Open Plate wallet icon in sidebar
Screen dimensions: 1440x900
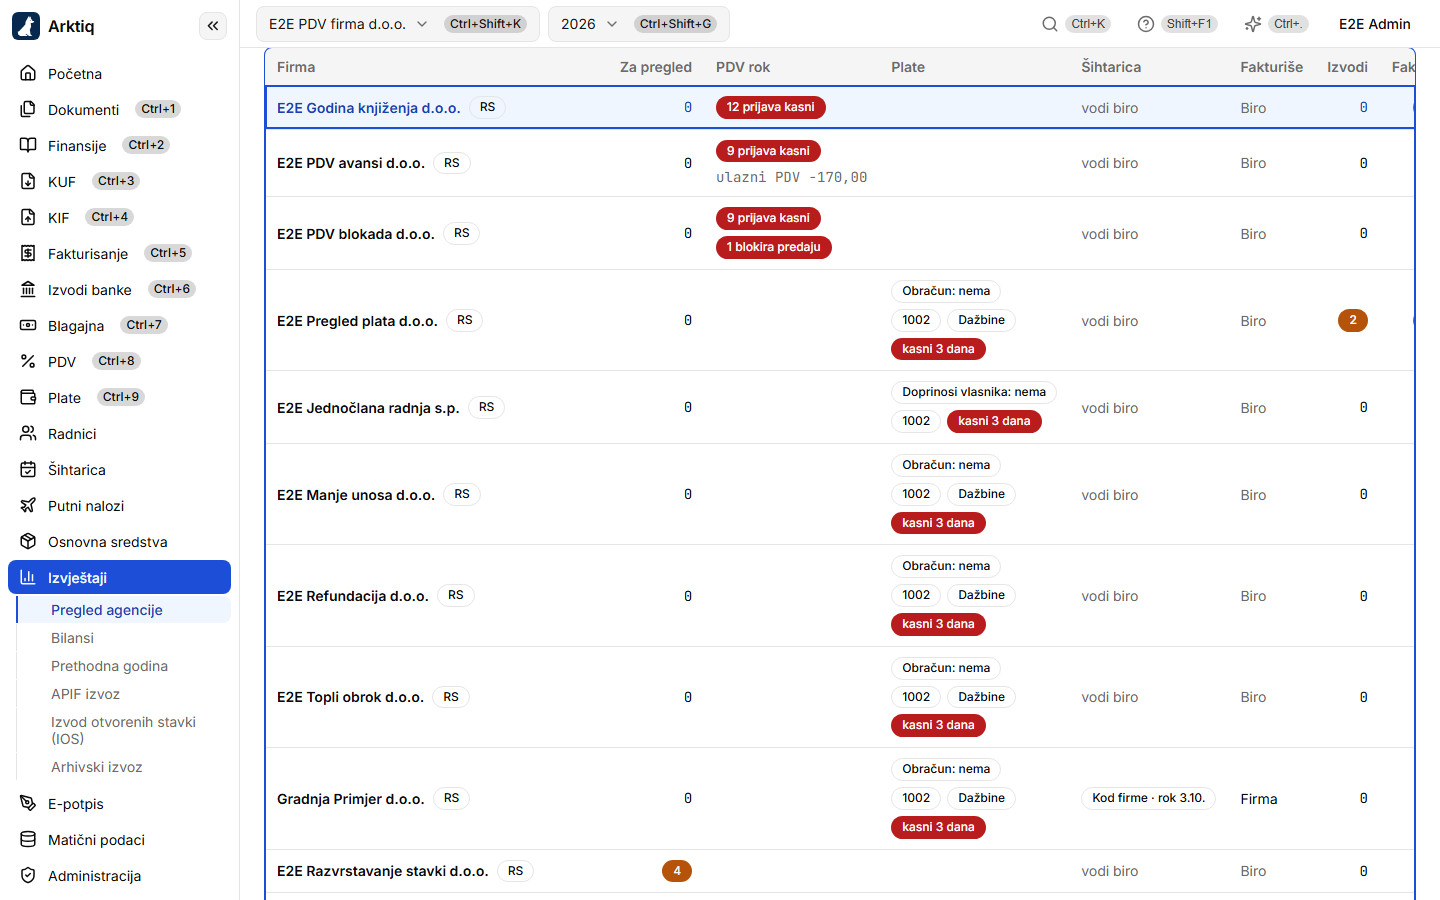[x=28, y=398]
